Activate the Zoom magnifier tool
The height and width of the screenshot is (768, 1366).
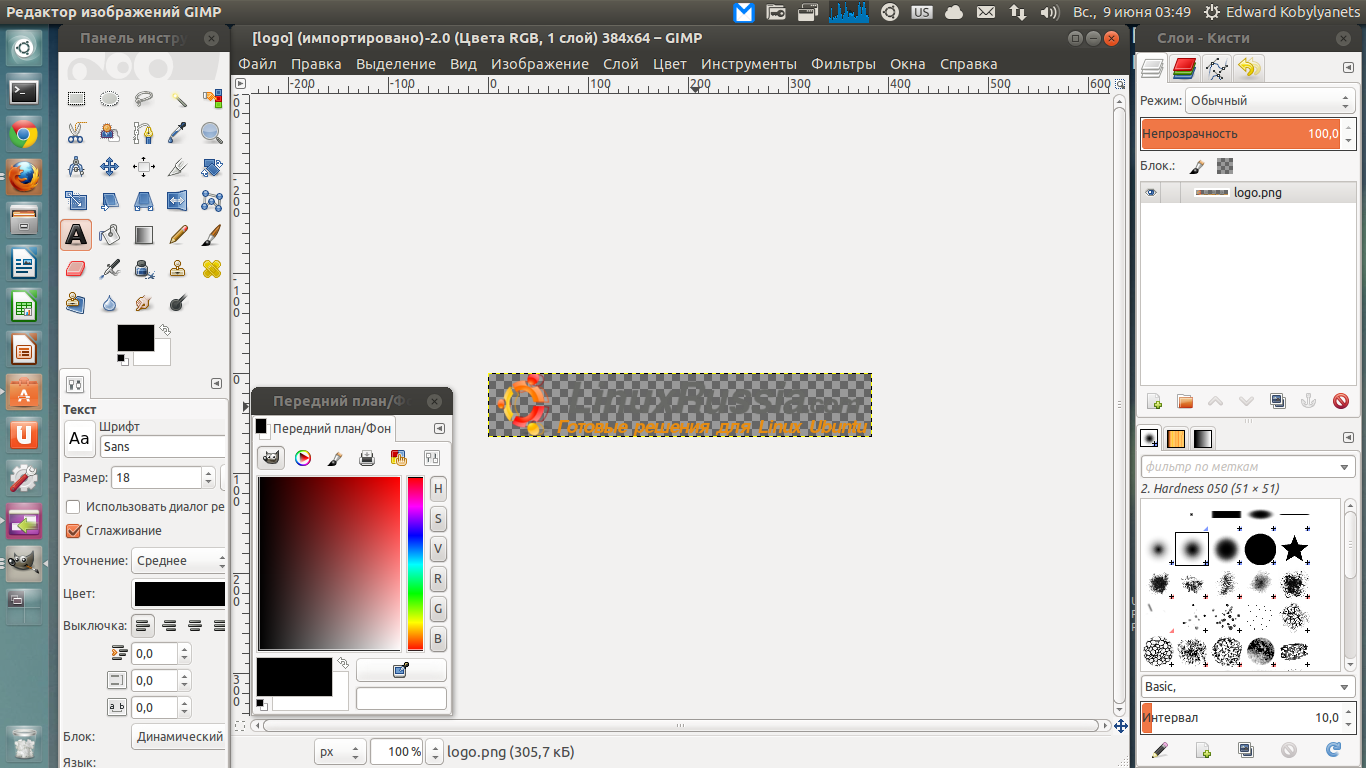coord(212,133)
